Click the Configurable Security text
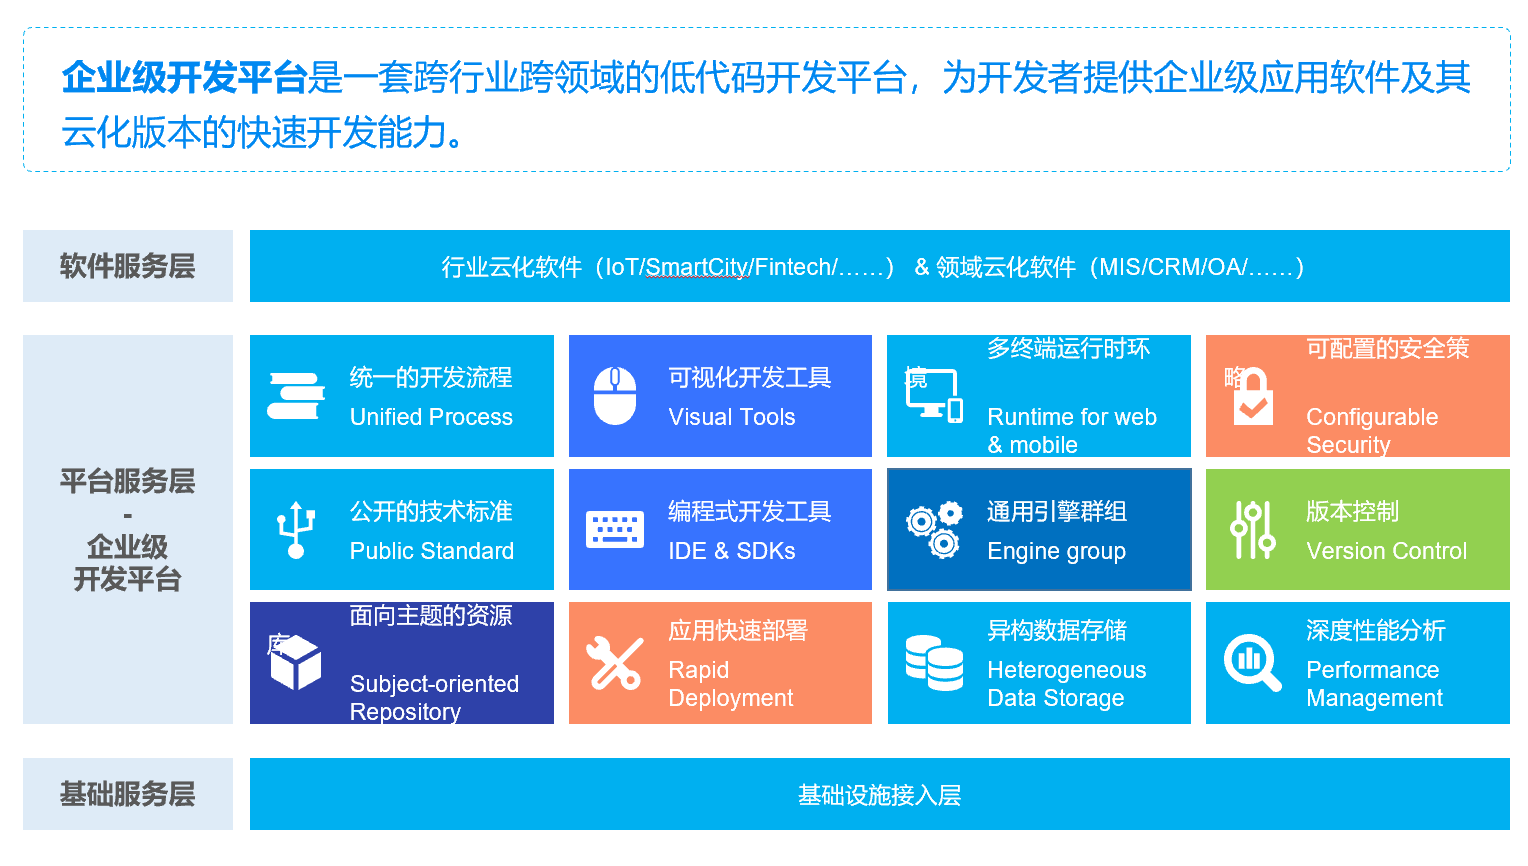 point(1372,431)
